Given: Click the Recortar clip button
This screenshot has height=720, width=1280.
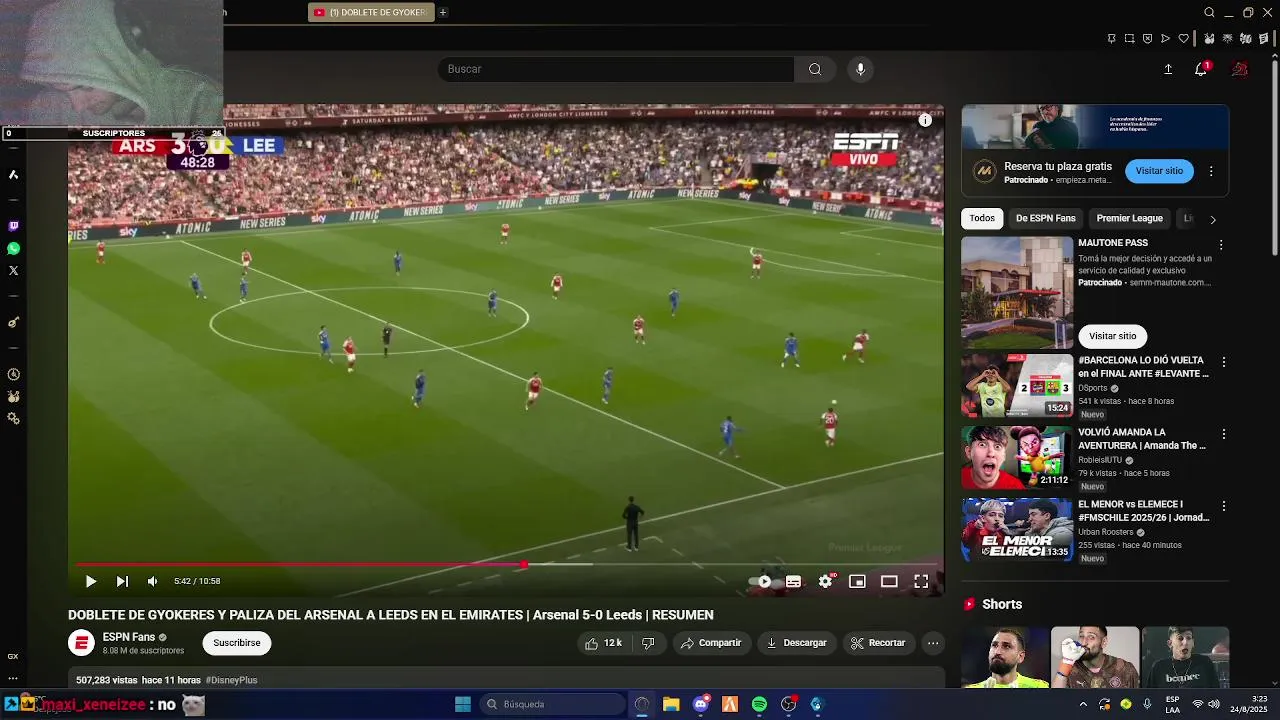Looking at the screenshot, I should click(878, 643).
